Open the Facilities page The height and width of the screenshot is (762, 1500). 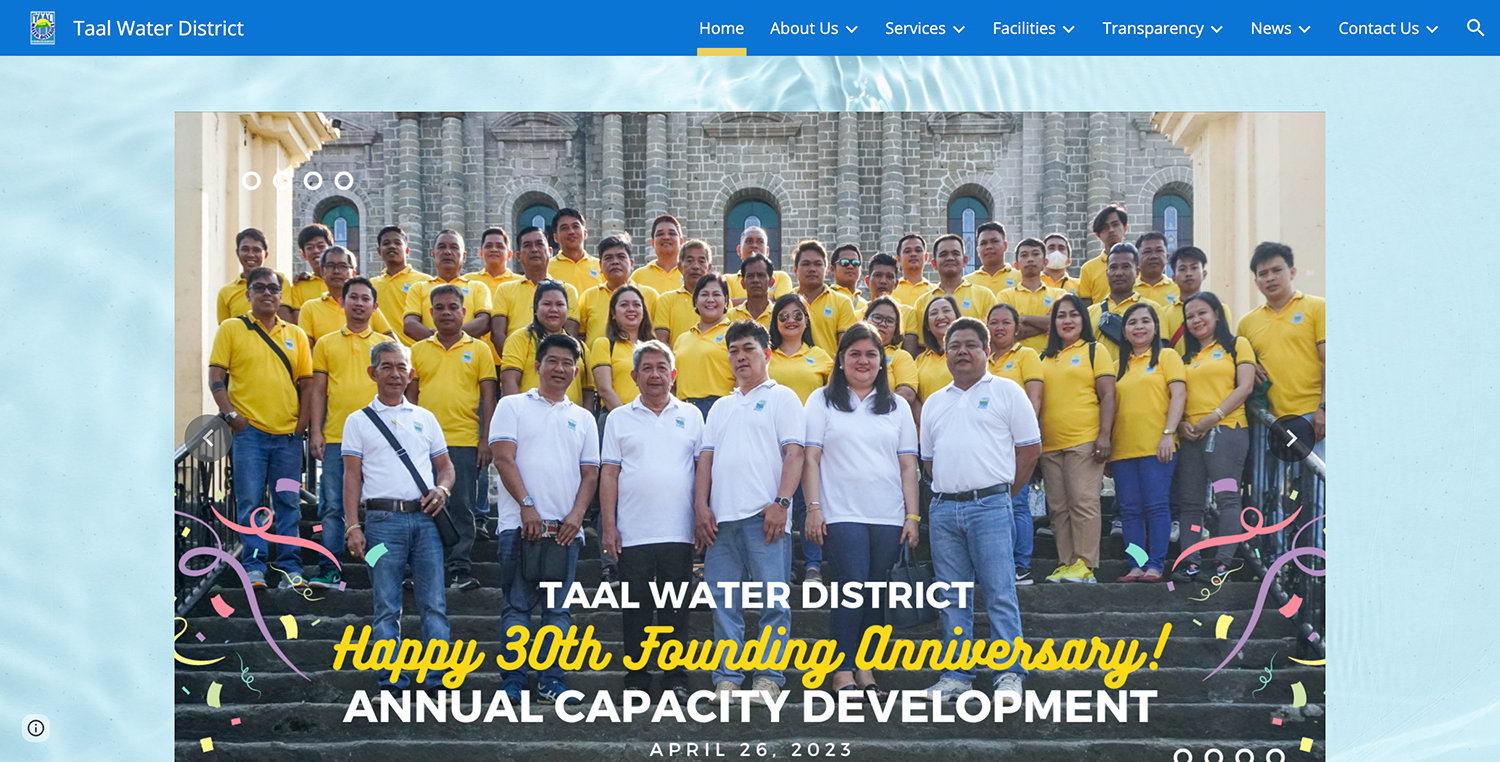(x=1024, y=28)
